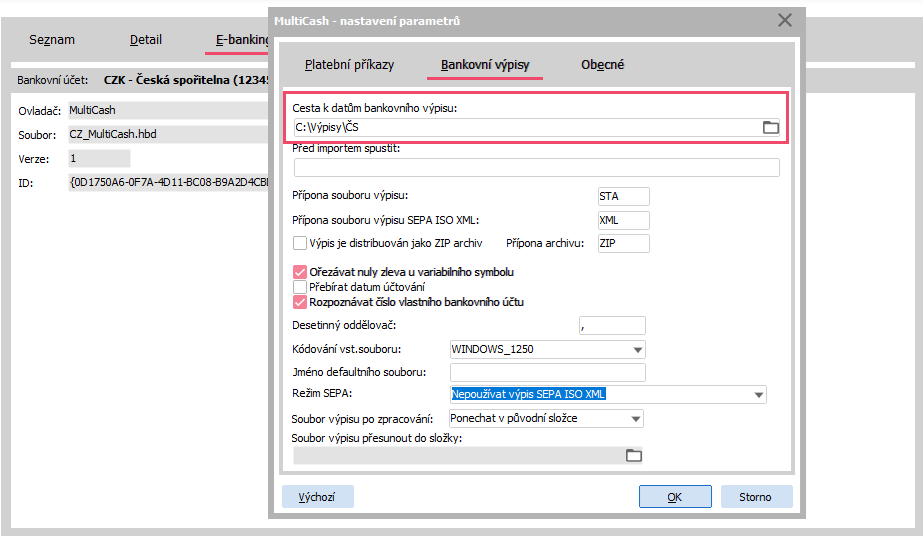Image resolution: width=923 pixels, height=536 pixels.
Task: Uncheck 'Rozpoznávat číslo vlastního bankovního účtu'
Action: pyautogui.click(x=300, y=302)
